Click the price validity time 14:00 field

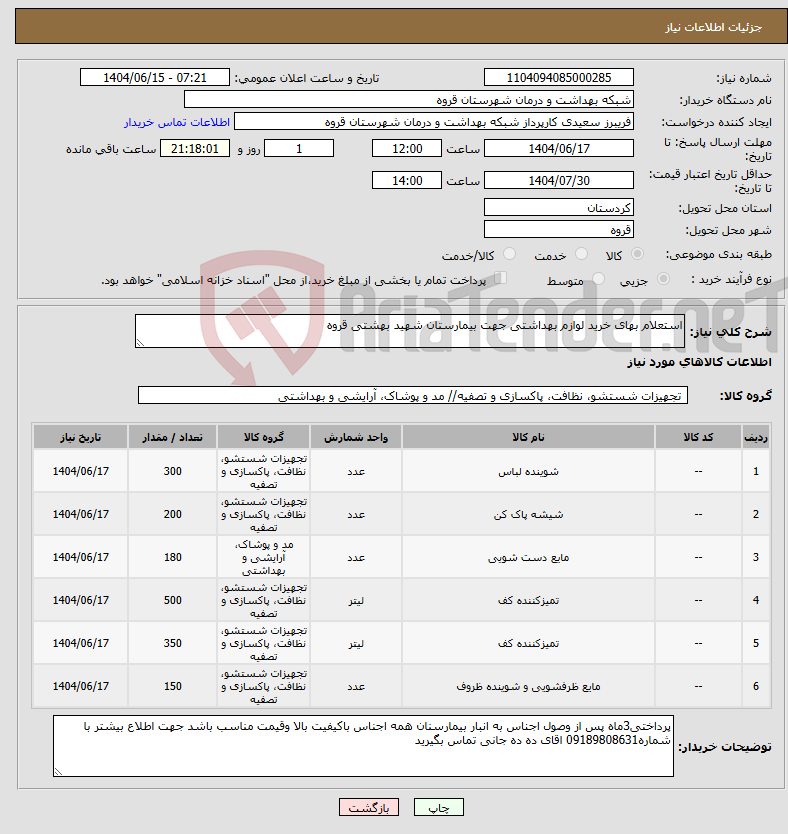click(407, 180)
